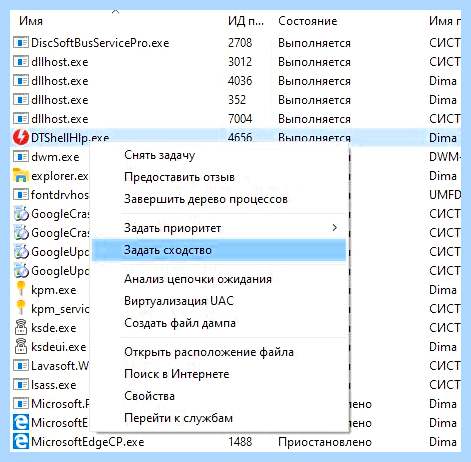This screenshot has height=462, width=471.
Task: Click the 'UMFD' user name cell
Action: (x=445, y=195)
